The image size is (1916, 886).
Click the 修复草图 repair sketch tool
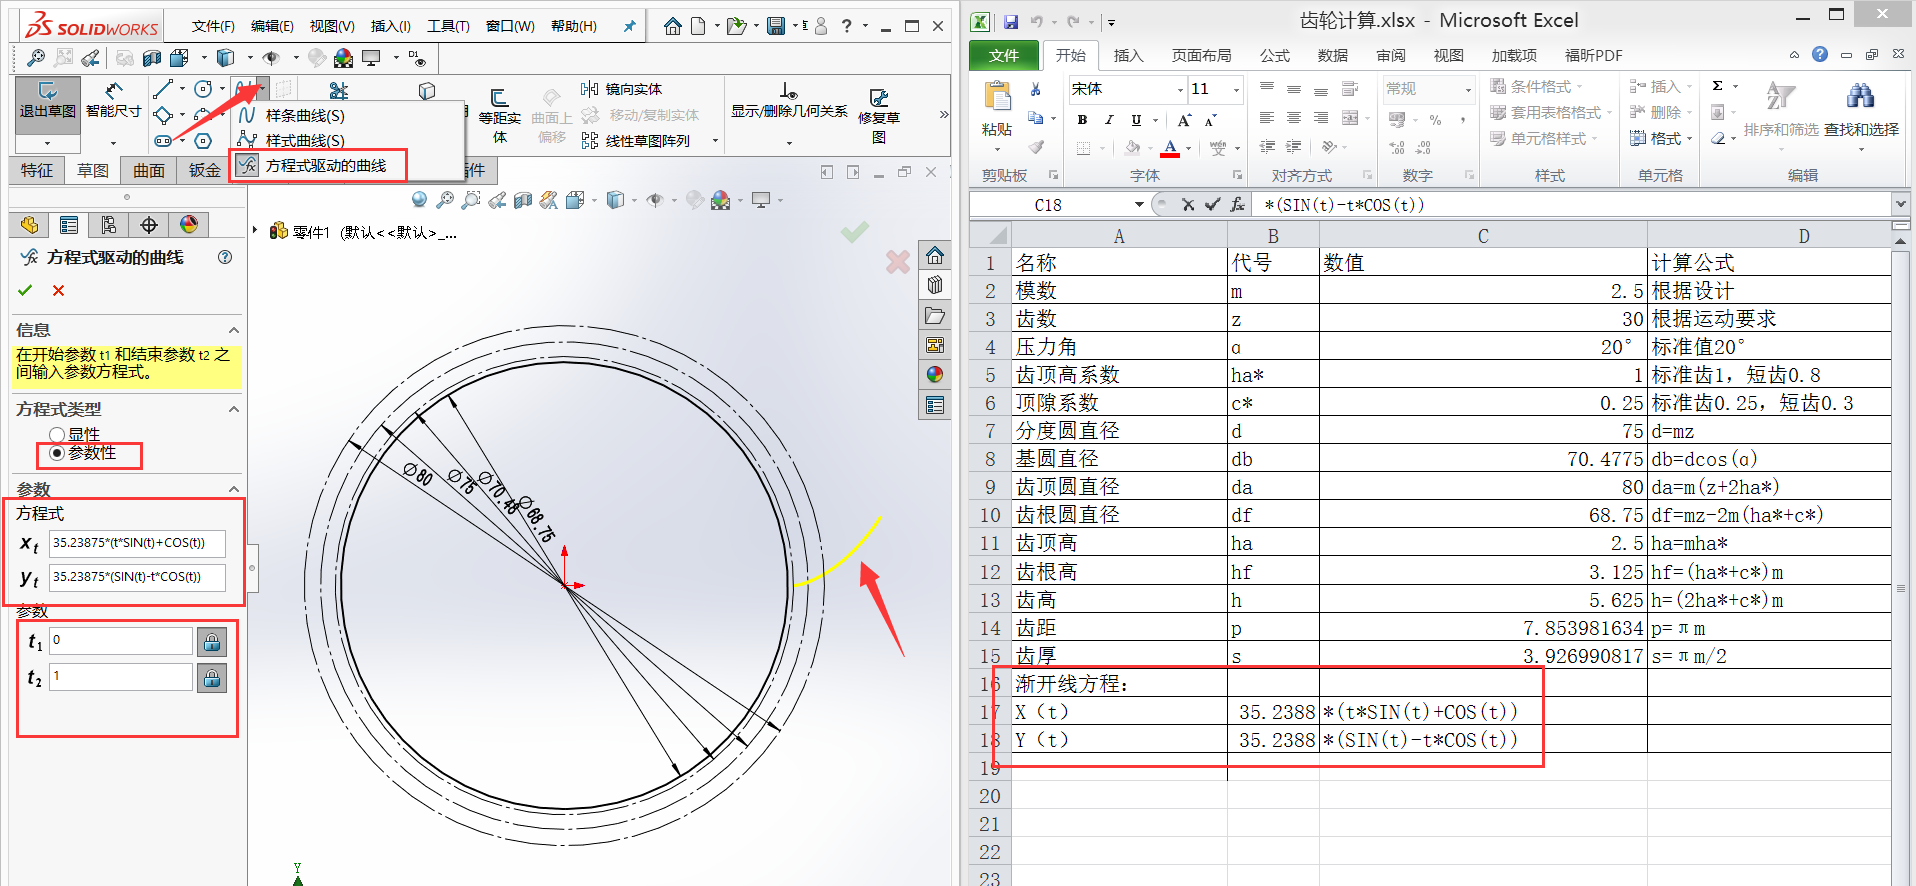pyautogui.click(x=879, y=116)
